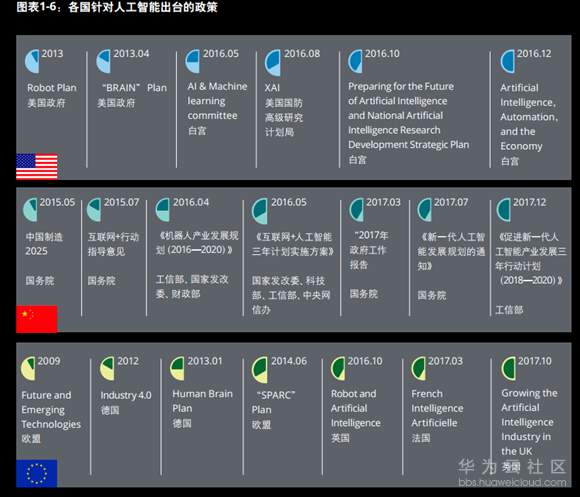
Task: Click the blue pie icon next to 2016.05
Action: 193,61
